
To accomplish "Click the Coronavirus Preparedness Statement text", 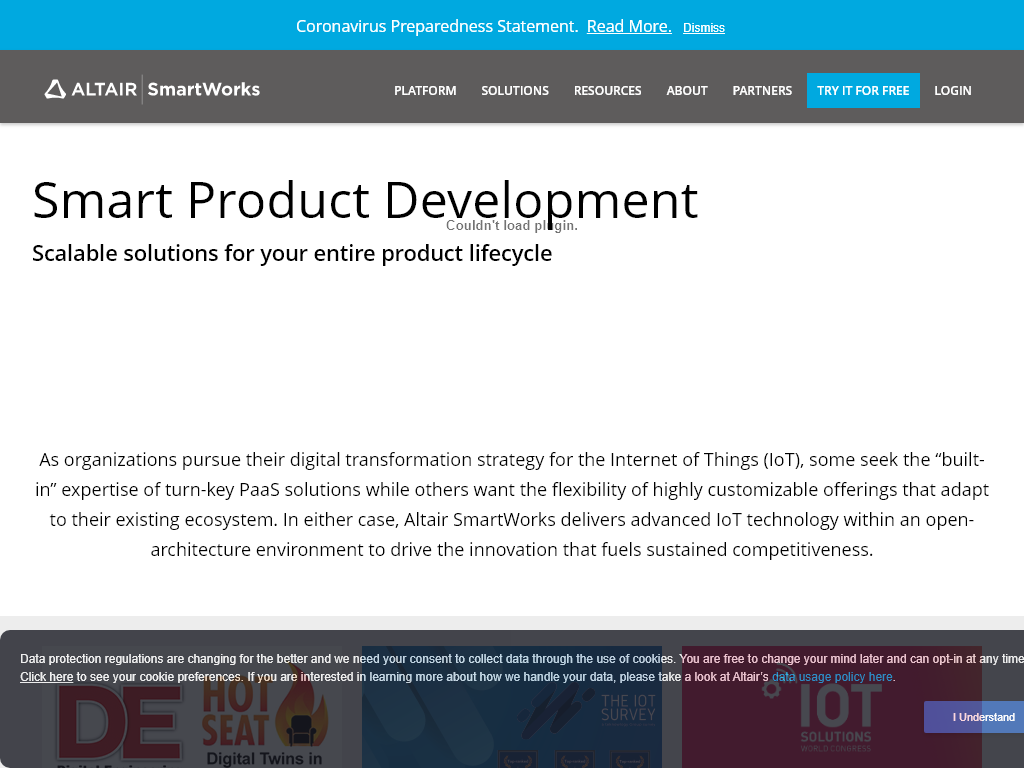I will pos(437,26).
